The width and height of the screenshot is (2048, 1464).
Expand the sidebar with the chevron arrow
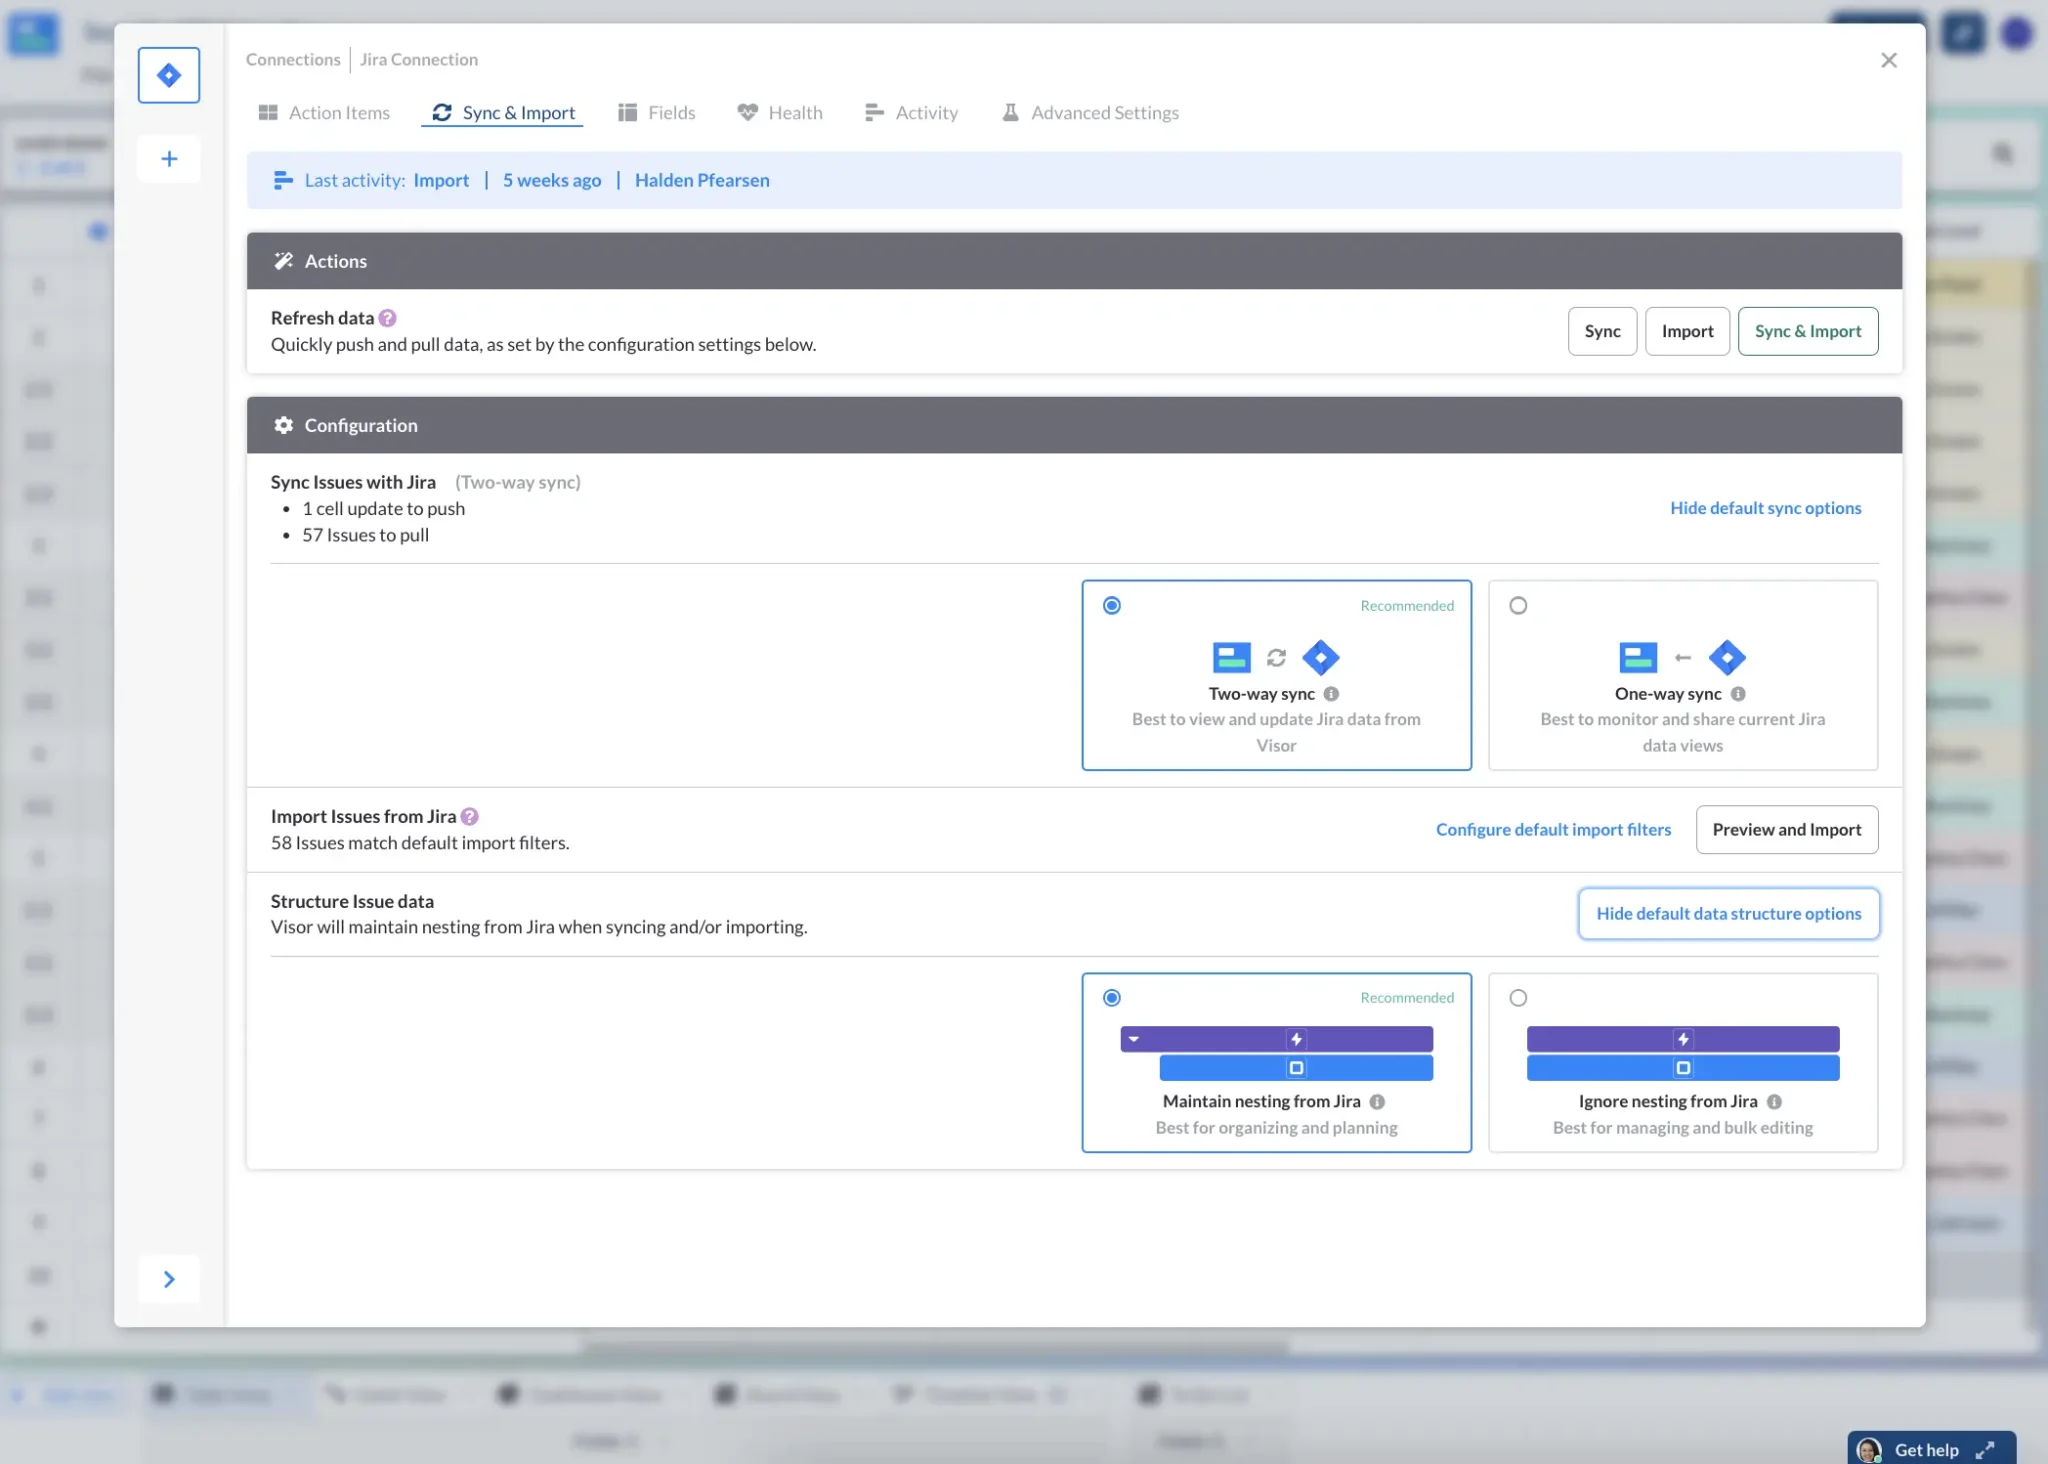169,1279
